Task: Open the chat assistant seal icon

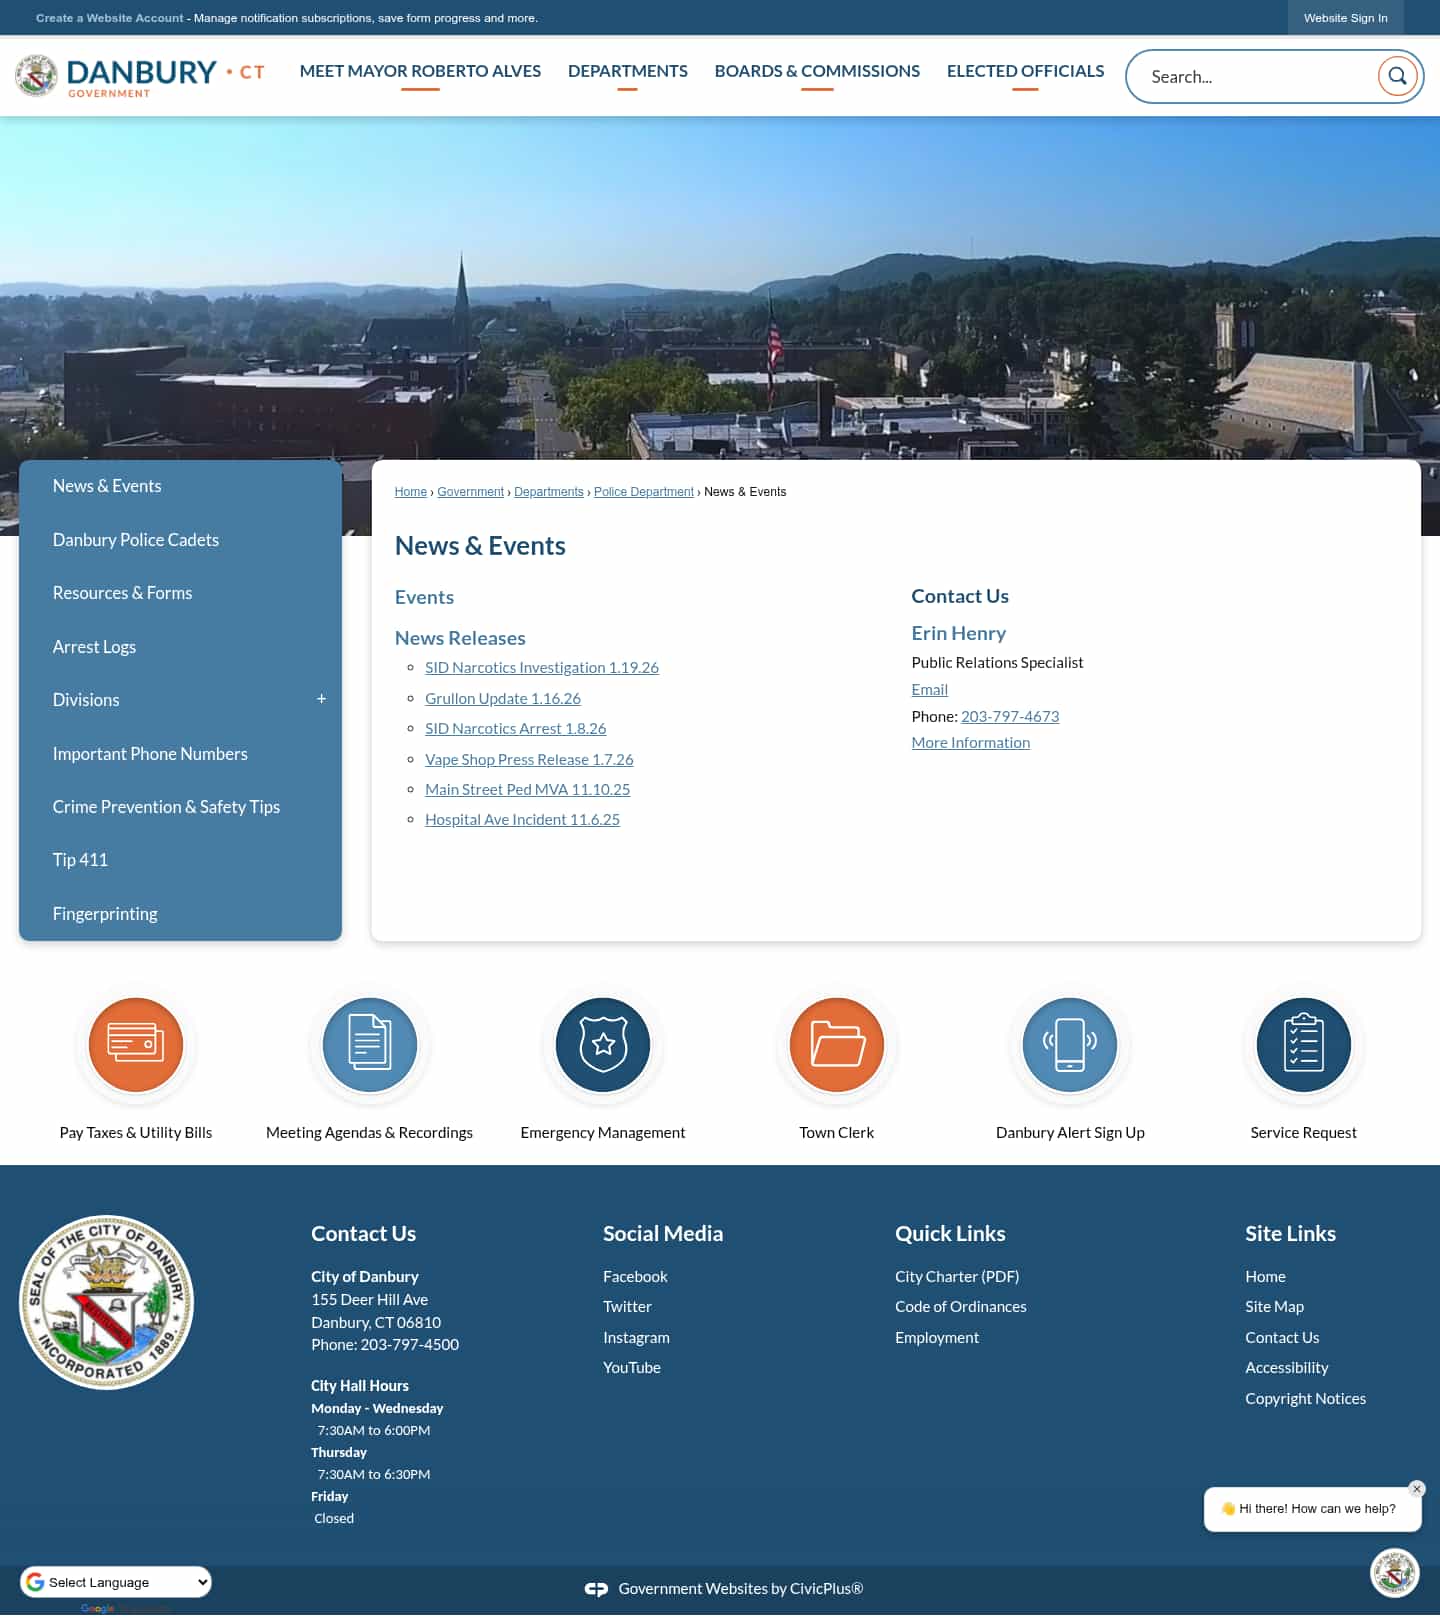Action: [x=1395, y=1573]
